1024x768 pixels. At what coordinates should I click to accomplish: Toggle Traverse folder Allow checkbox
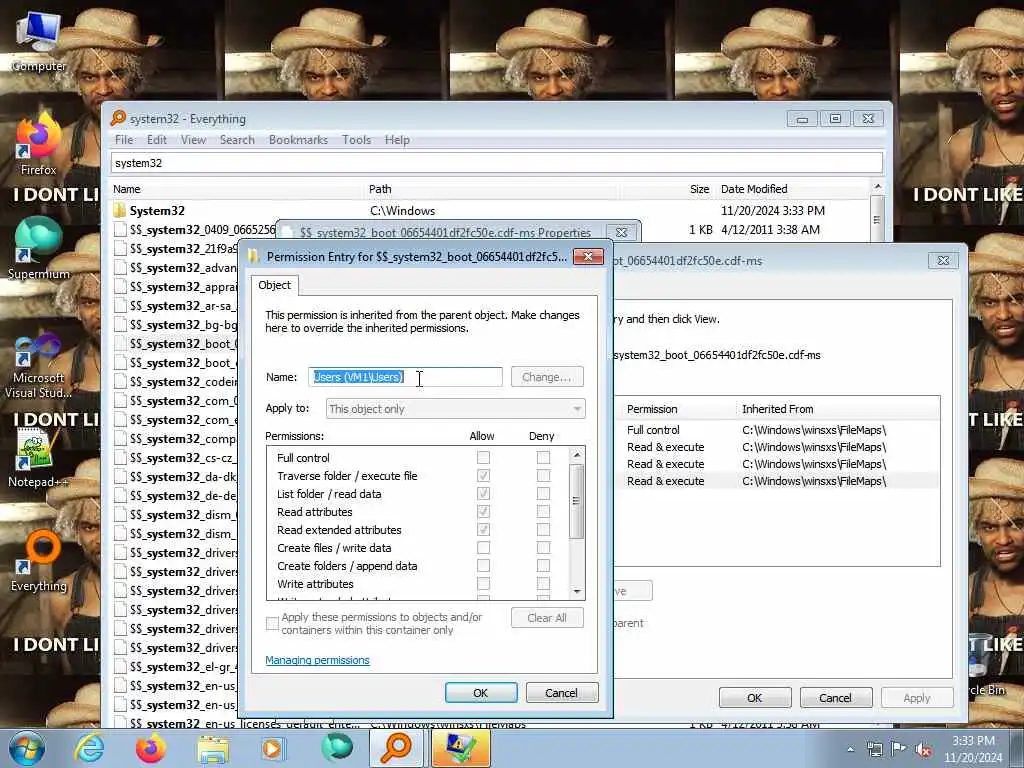pyautogui.click(x=483, y=475)
